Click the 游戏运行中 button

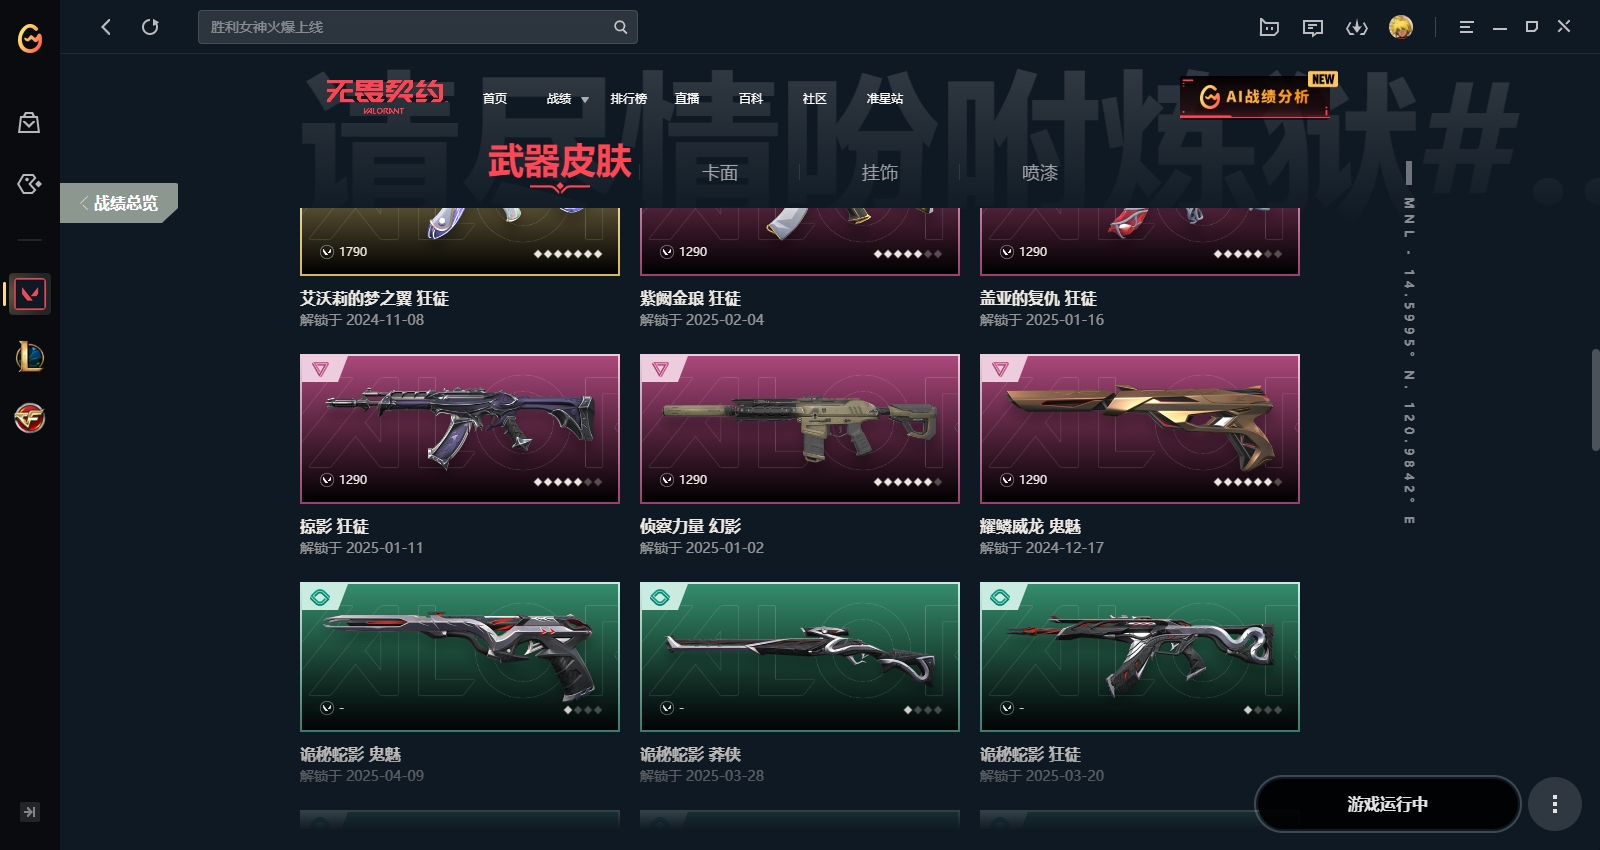pyautogui.click(x=1387, y=804)
